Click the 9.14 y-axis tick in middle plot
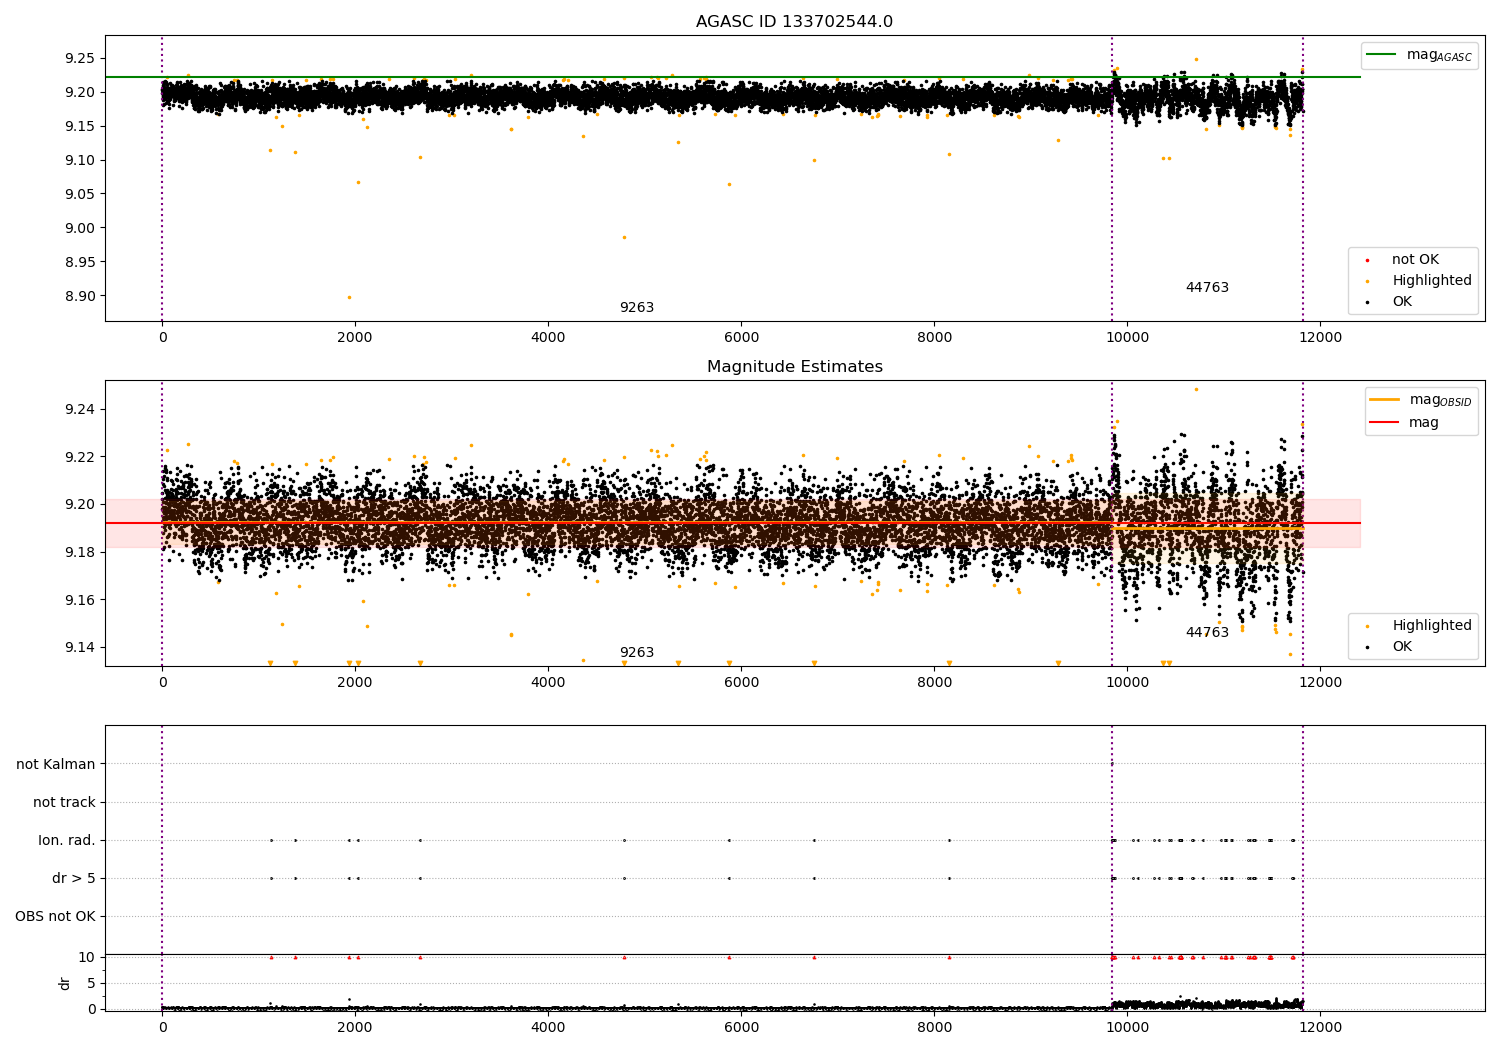The image size is (1500, 1050). tap(79, 647)
